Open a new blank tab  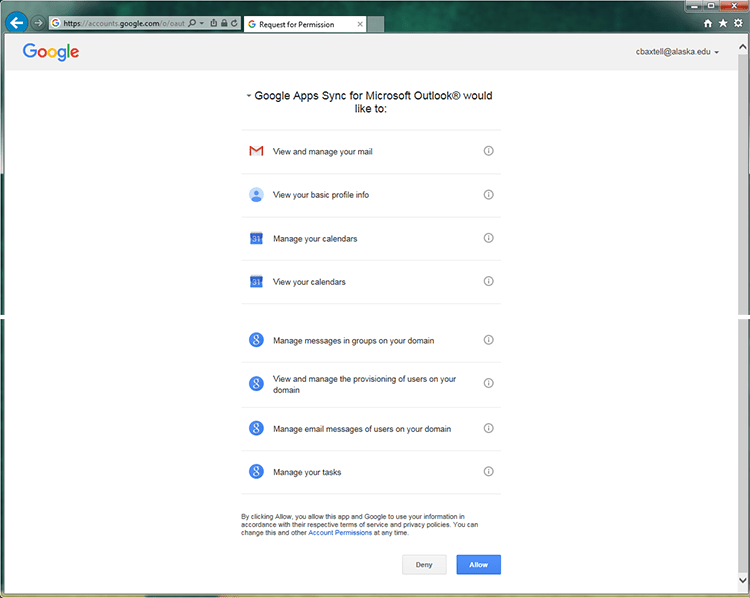click(x=376, y=23)
